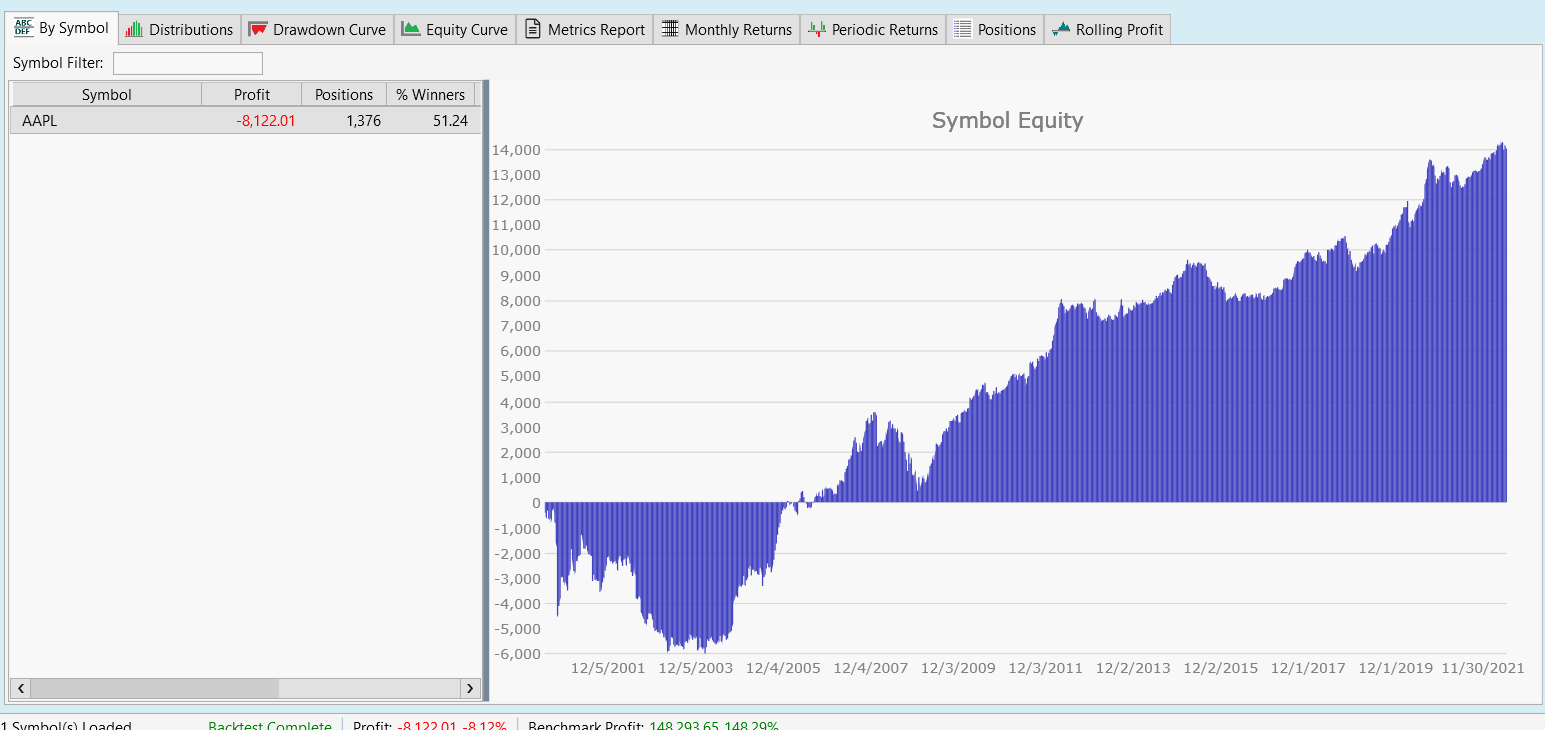Click the Metrics Report document icon

coord(533,30)
